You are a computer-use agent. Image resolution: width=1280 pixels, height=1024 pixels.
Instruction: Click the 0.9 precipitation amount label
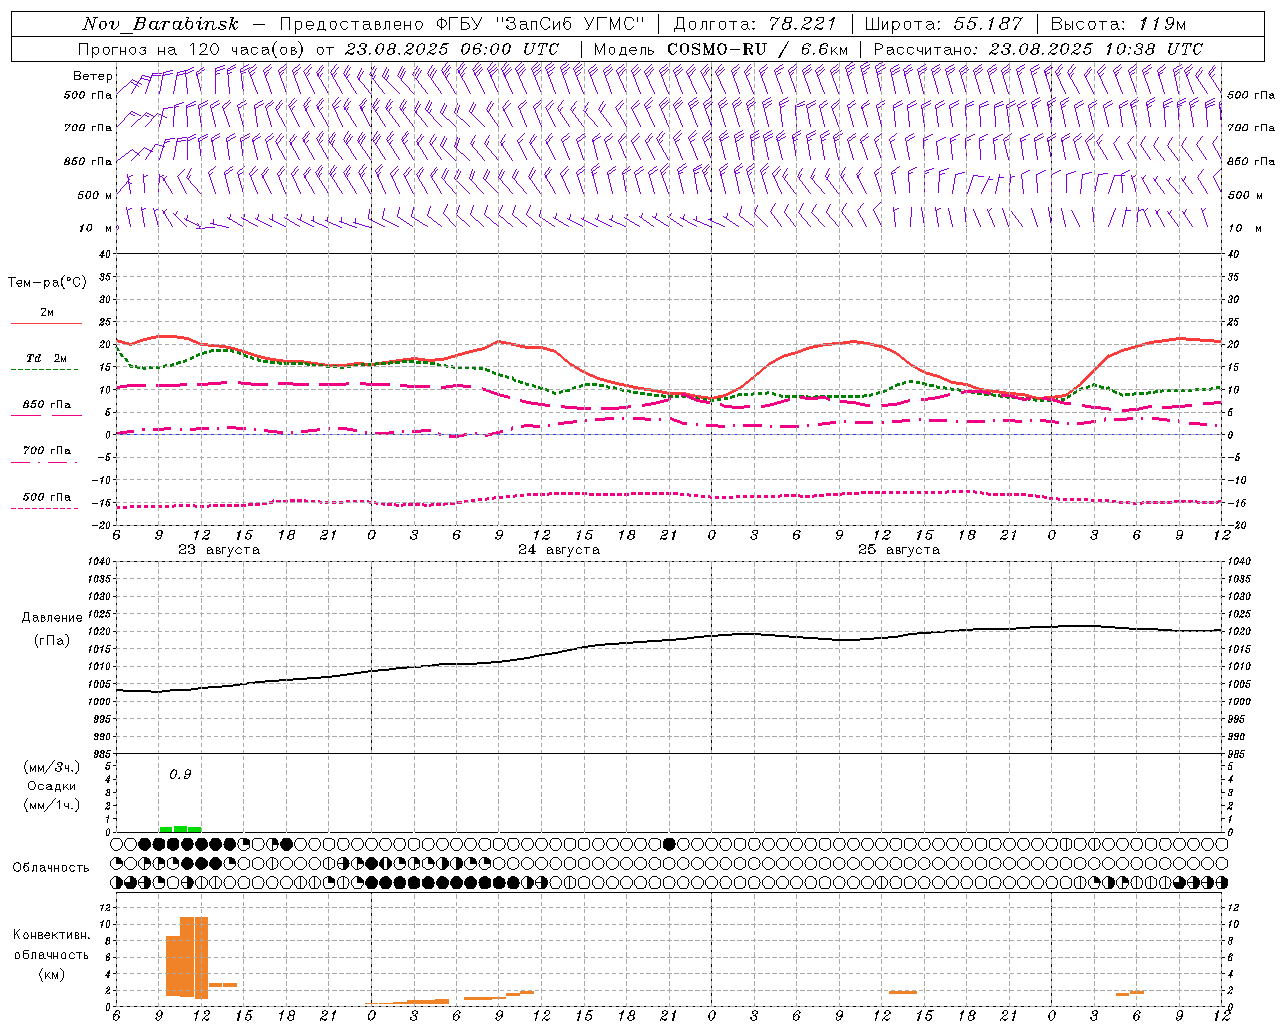180,774
